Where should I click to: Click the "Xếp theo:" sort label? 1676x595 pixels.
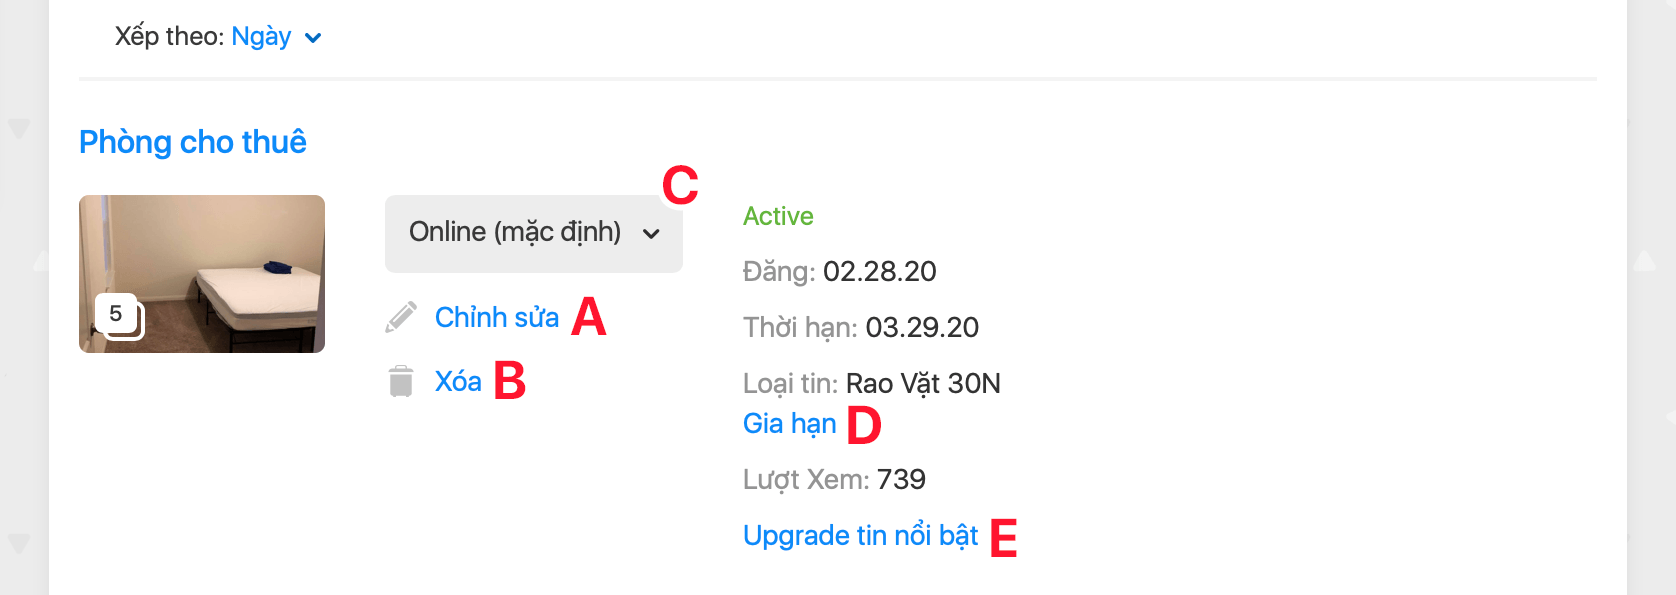169,37
